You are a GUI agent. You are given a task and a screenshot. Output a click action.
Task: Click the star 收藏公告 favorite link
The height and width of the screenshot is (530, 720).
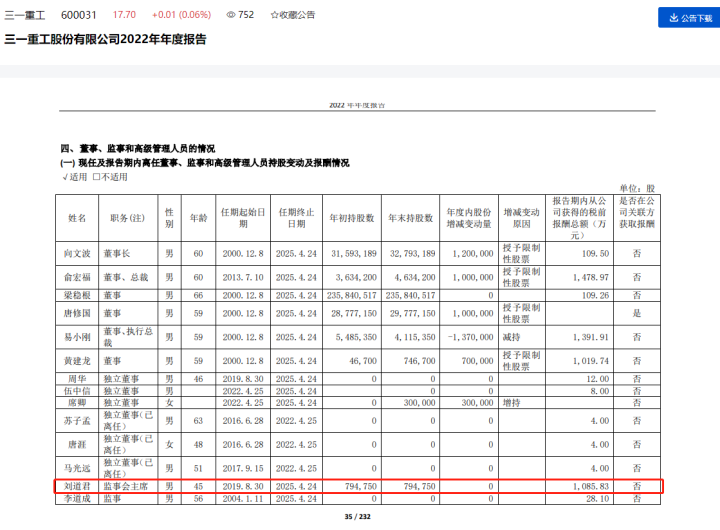[292, 15]
